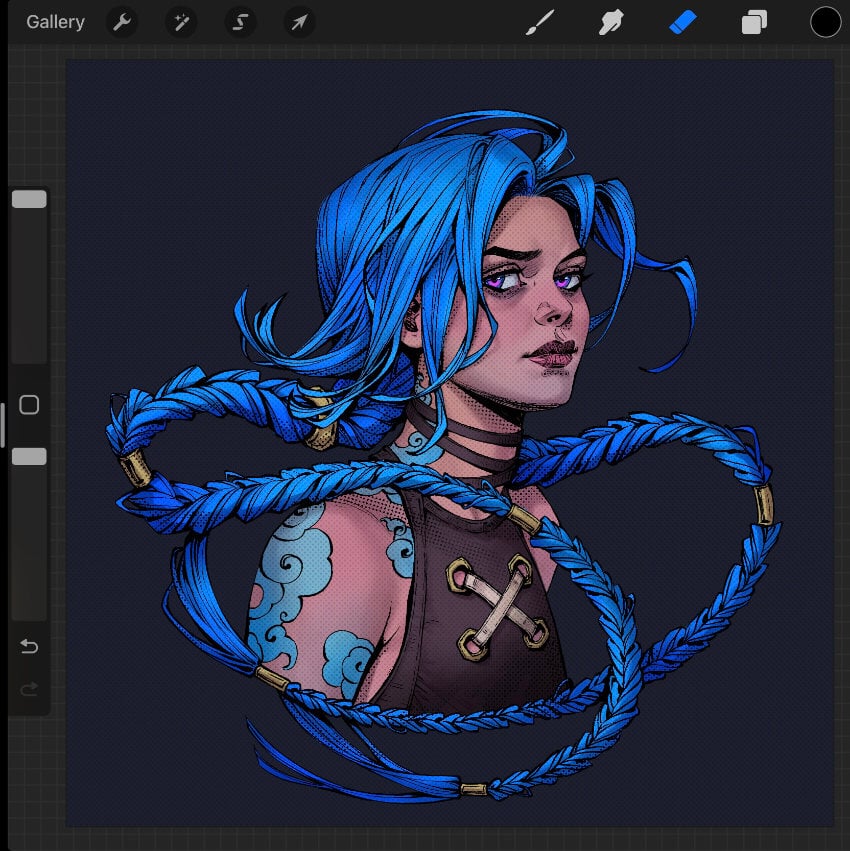Open the Layers panel
The image size is (850, 851).
click(x=754, y=22)
